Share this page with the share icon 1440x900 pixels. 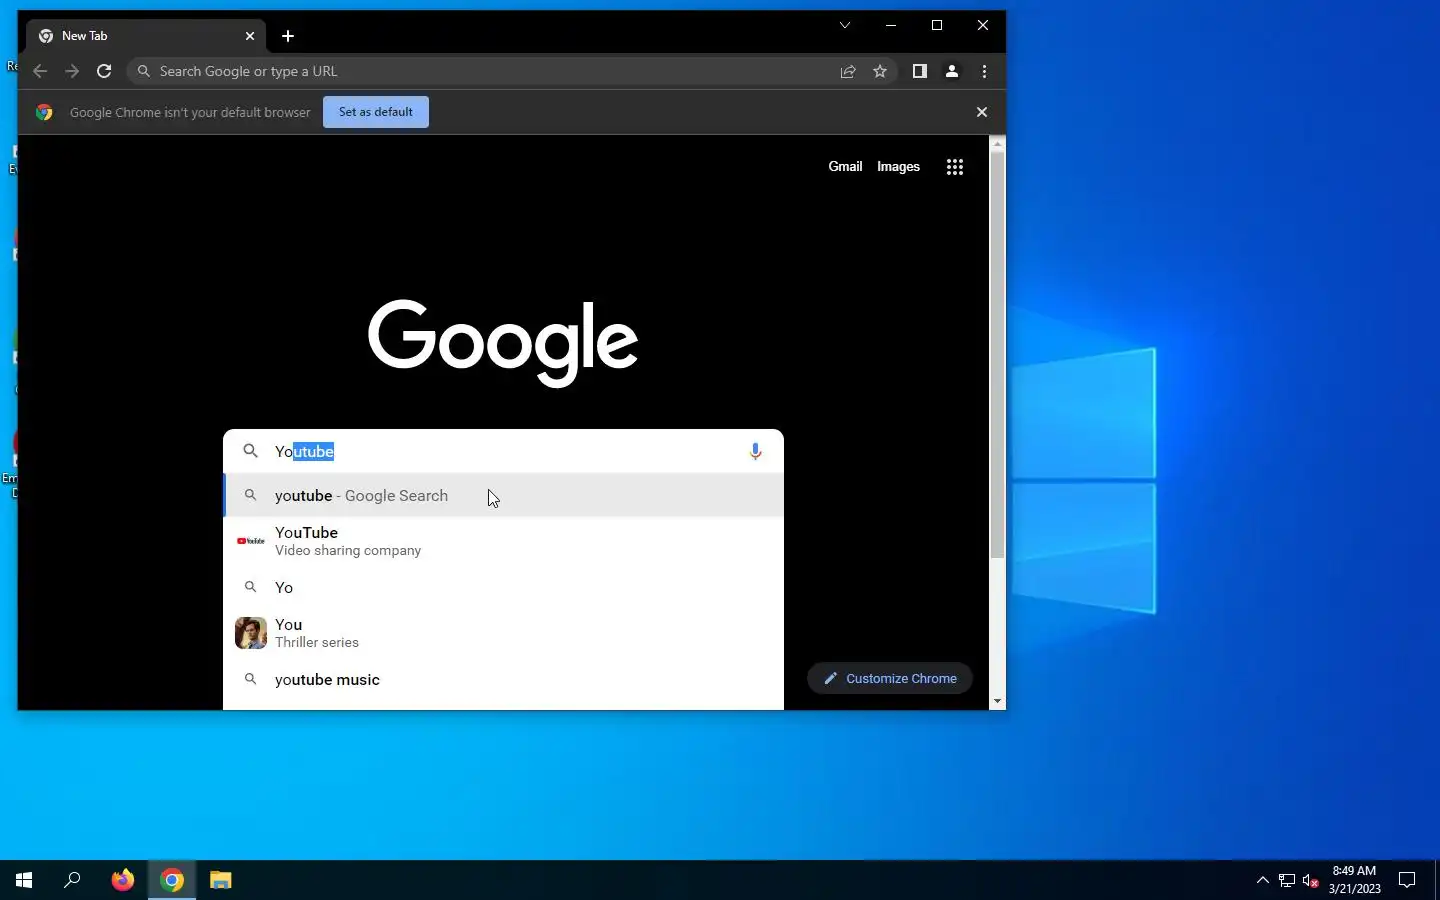coord(848,71)
